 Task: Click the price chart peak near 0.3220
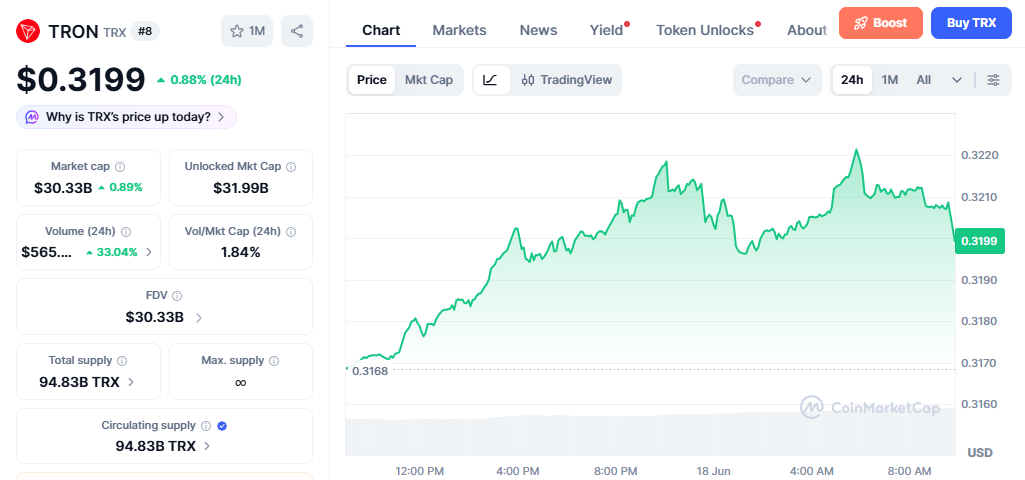(x=856, y=150)
